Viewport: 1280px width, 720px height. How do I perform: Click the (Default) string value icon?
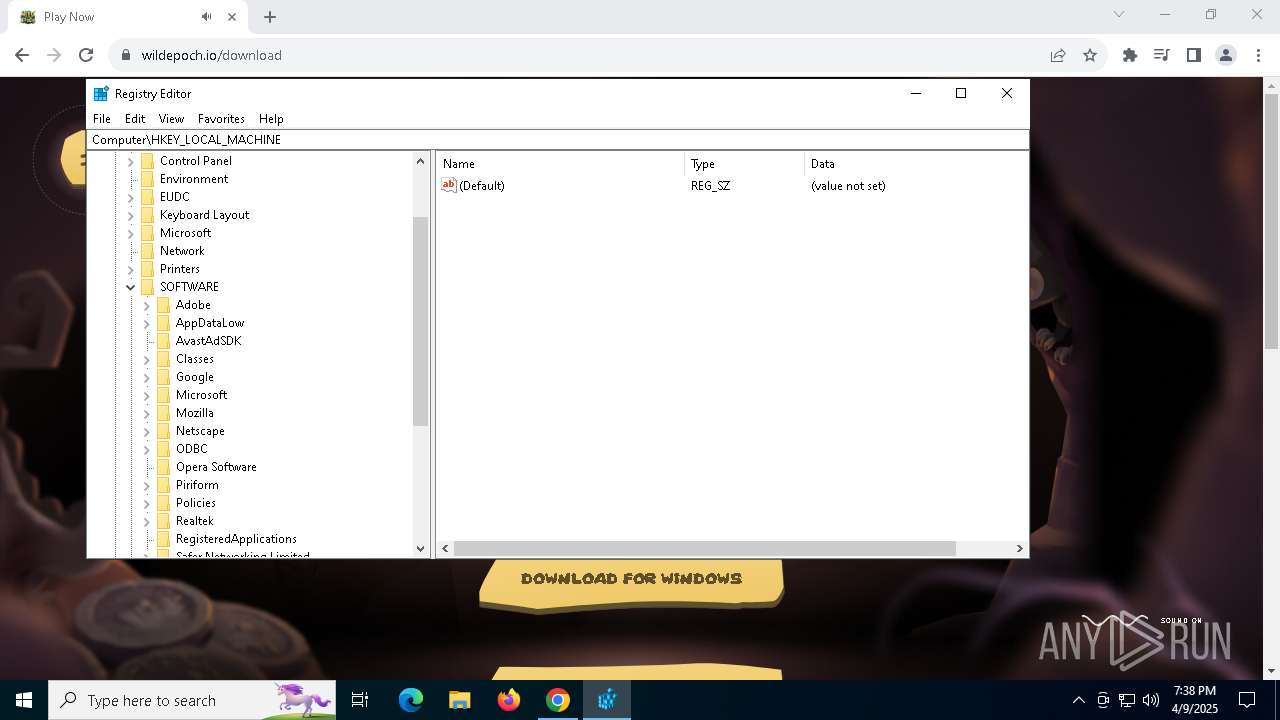click(x=449, y=185)
